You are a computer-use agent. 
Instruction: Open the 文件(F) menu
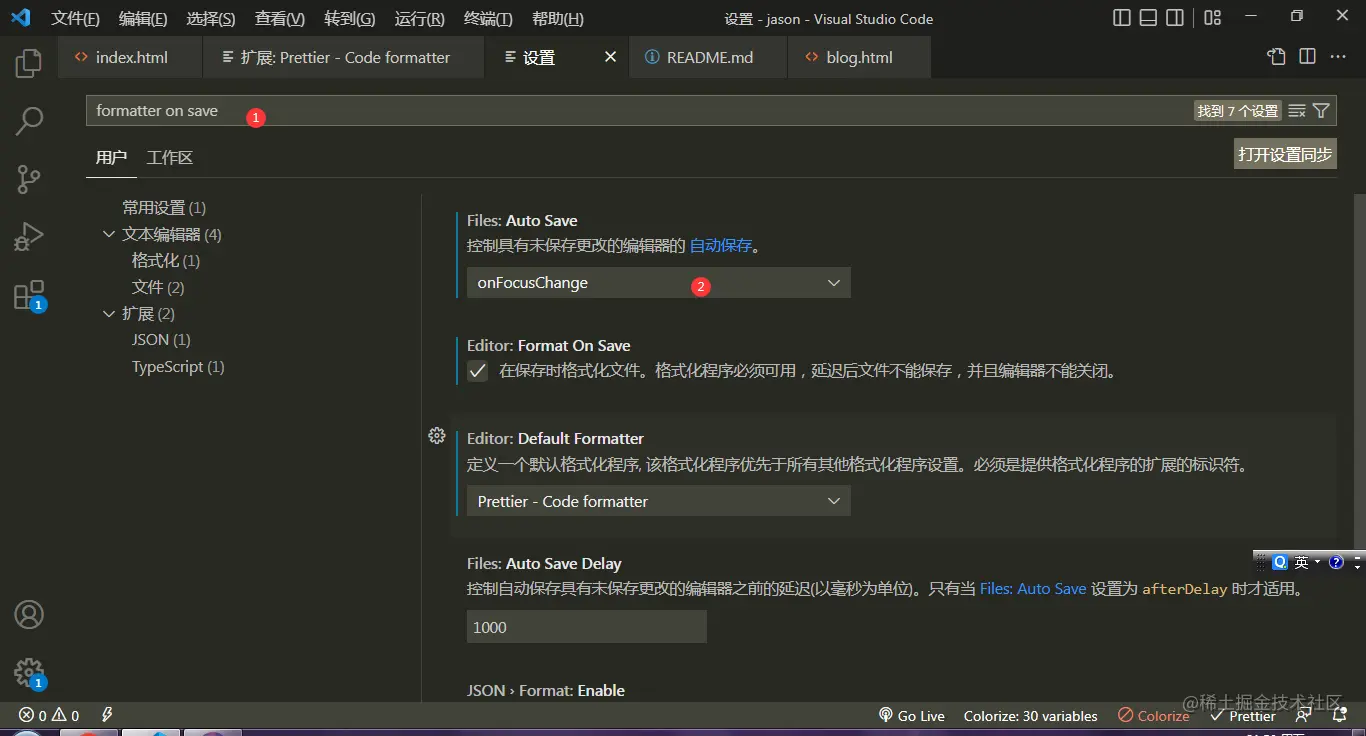[76, 18]
